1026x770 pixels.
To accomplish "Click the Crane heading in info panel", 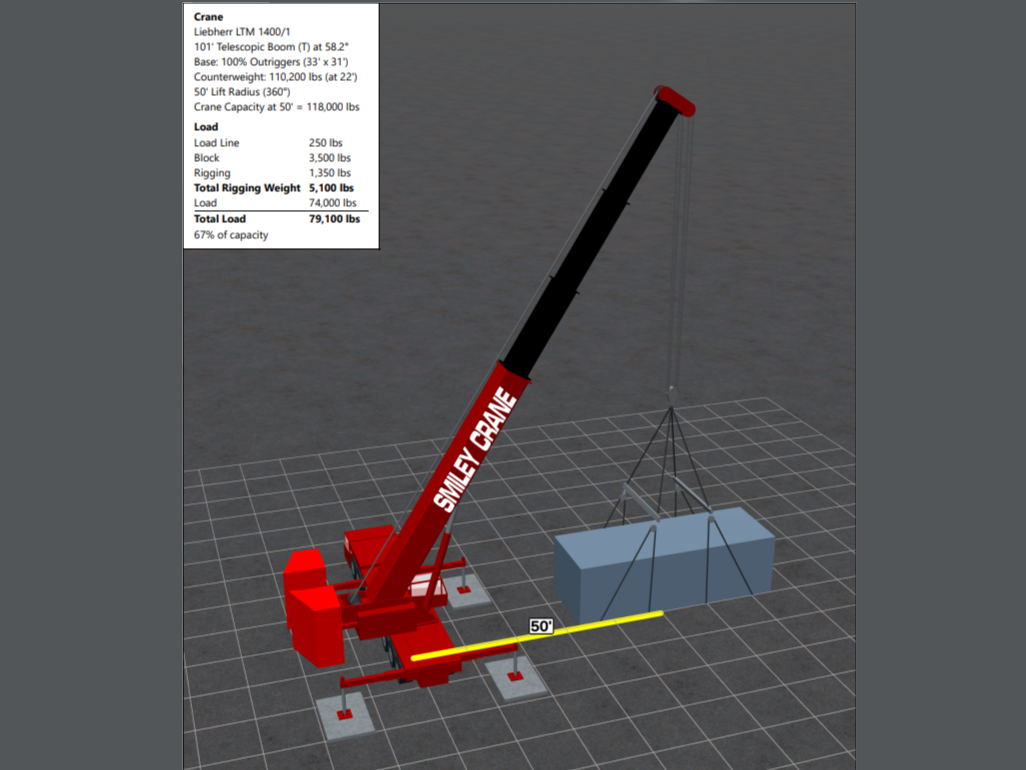I will 208,17.
